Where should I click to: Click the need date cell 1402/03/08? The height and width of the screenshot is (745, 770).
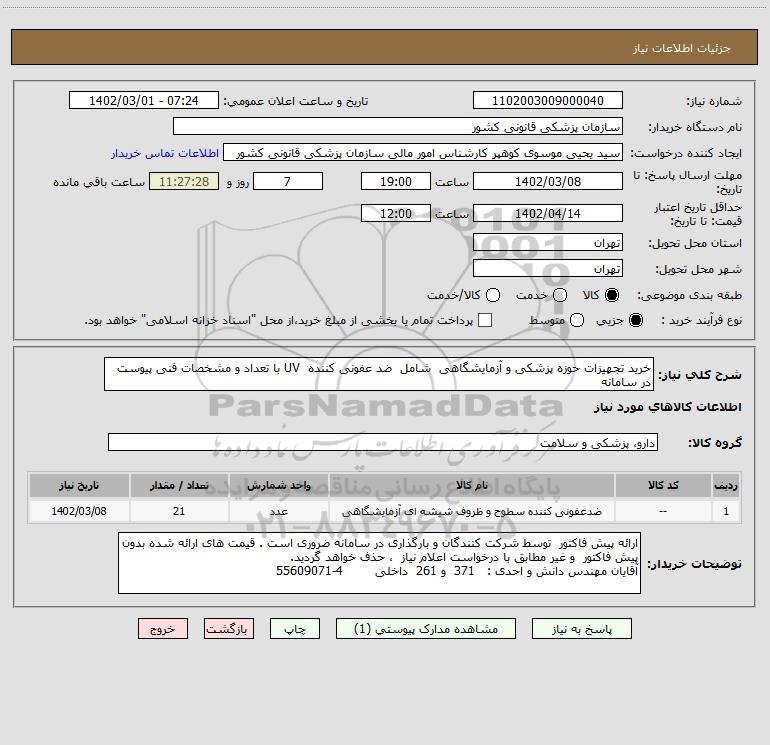pos(79,511)
